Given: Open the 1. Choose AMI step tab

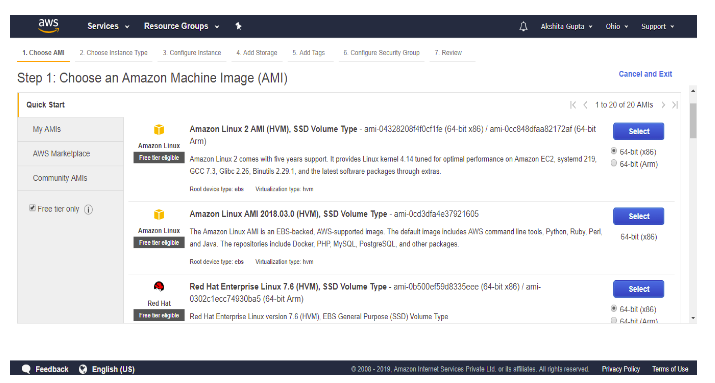Looking at the screenshot, I should click(43, 52).
